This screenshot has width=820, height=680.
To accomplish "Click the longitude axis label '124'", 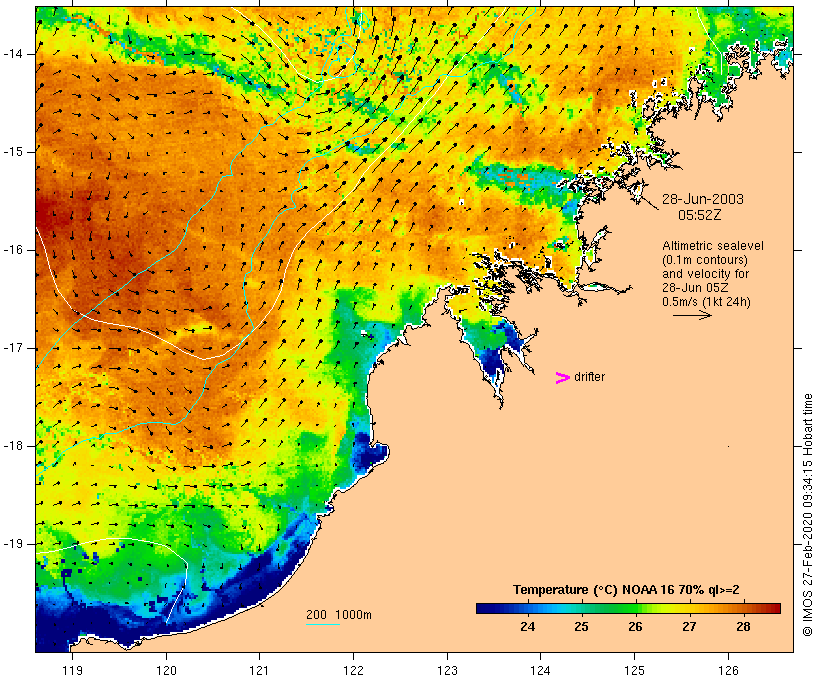I will tap(541, 671).
